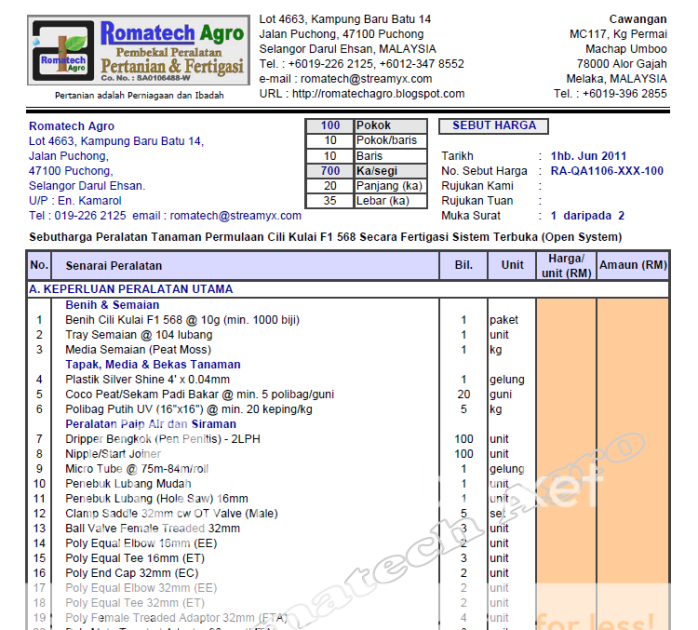The image size is (698, 630).
Task: Select the 35 Lebar (ka) value cell
Action: pos(330,201)
